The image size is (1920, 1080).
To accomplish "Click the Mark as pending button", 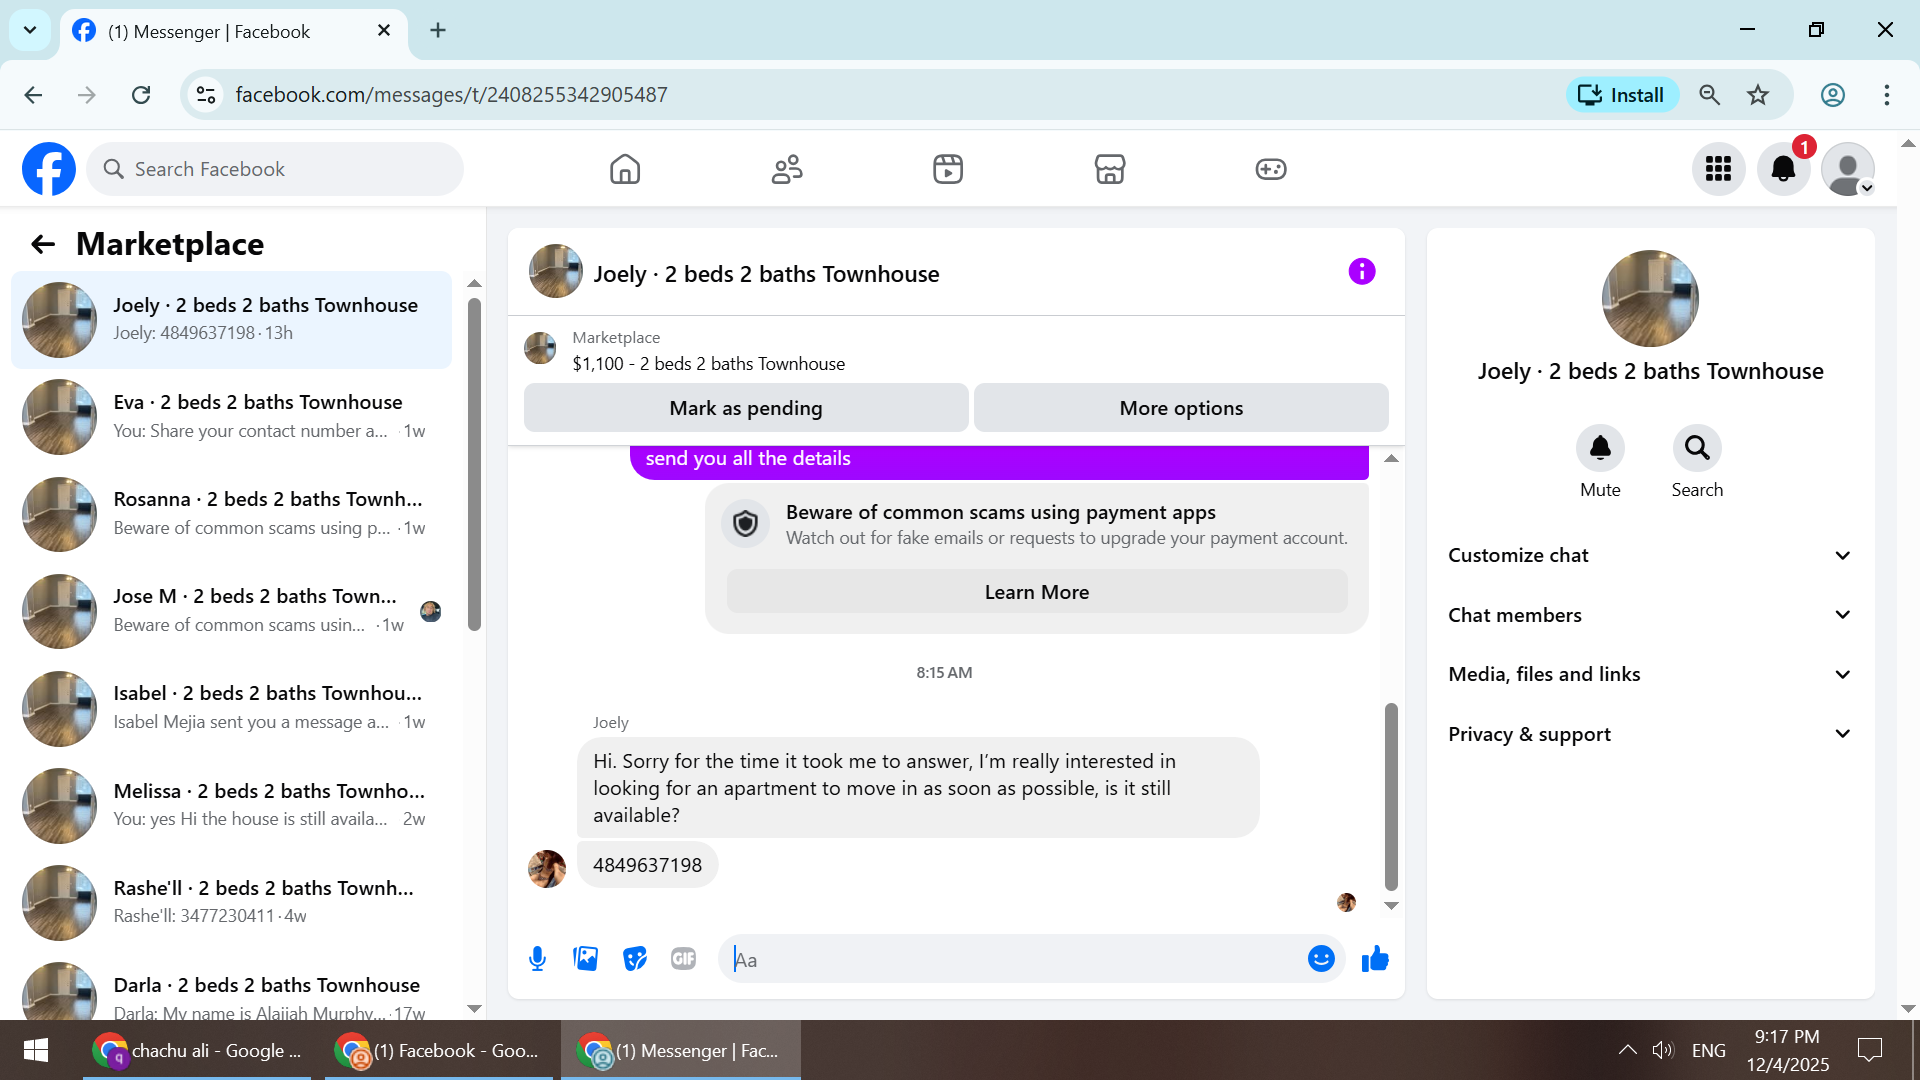I will pyautogui.click(x=746, y=408).
